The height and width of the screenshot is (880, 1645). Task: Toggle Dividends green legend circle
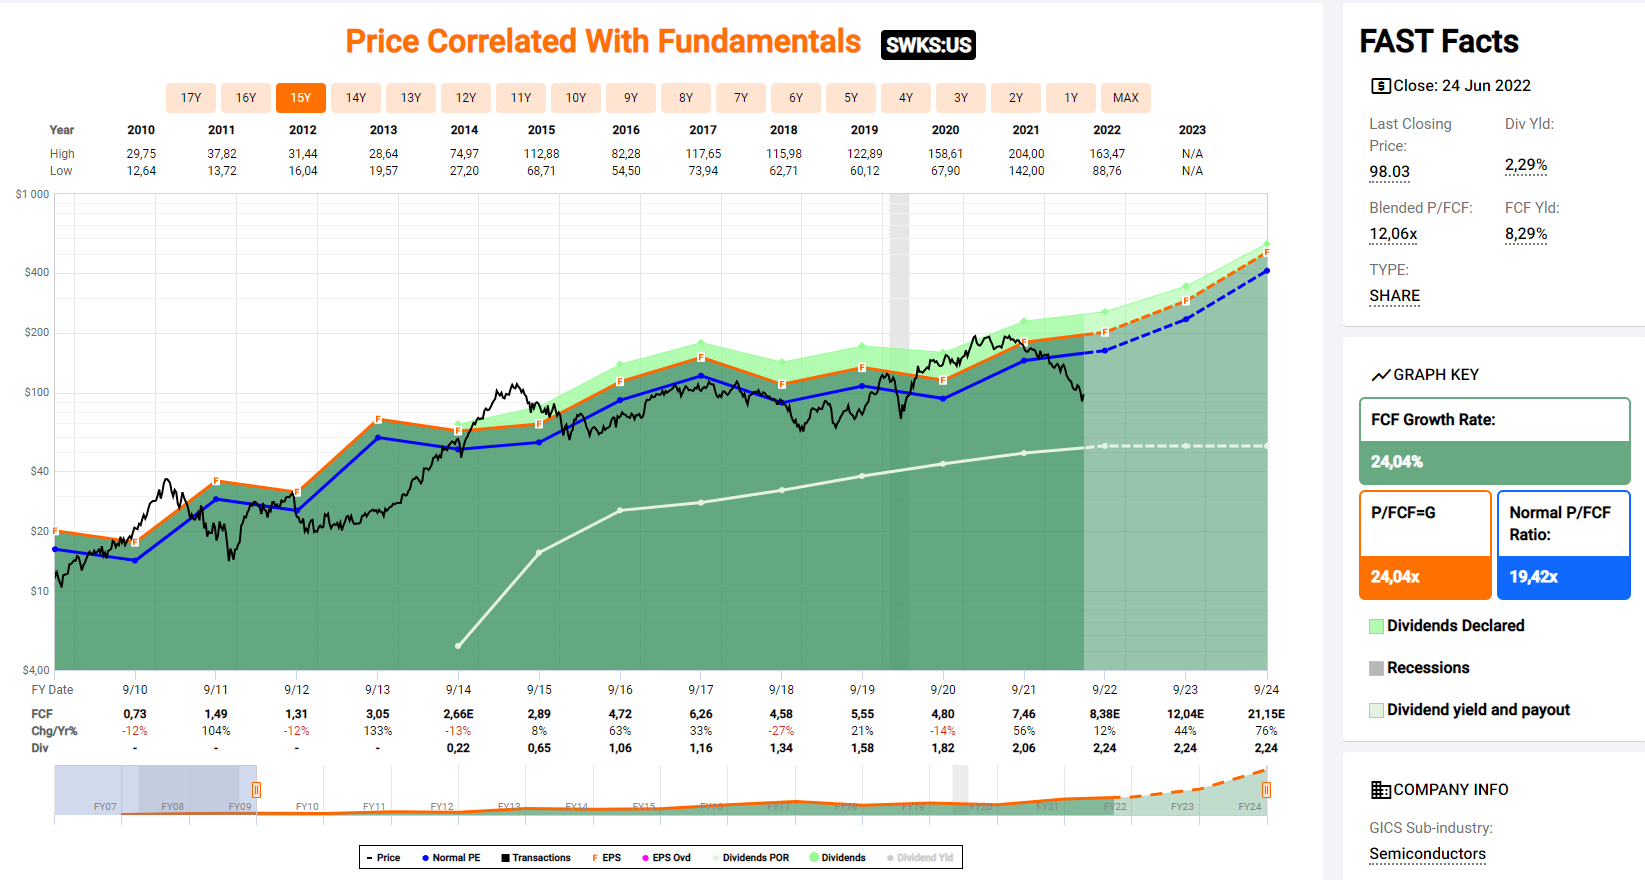pos(814,858)
